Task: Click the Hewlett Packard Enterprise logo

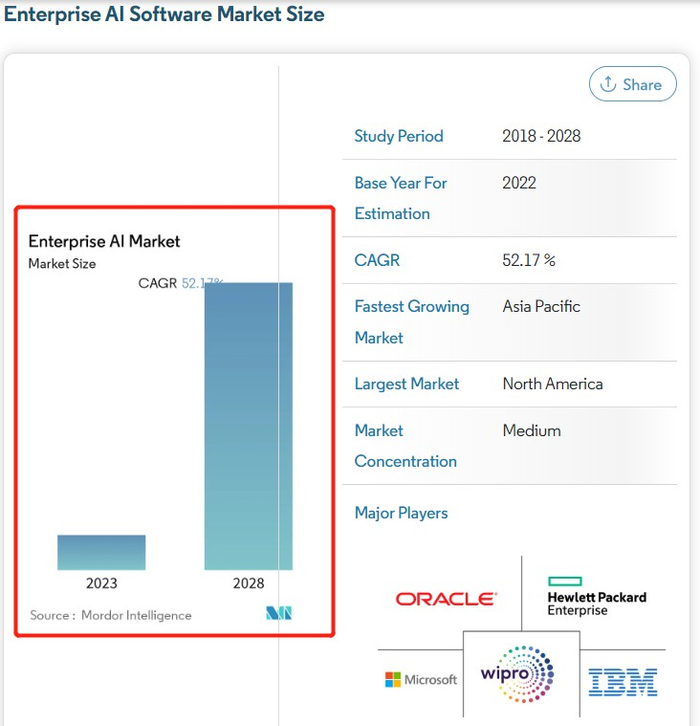Action: pyautogui.click(x=596, y=596)
